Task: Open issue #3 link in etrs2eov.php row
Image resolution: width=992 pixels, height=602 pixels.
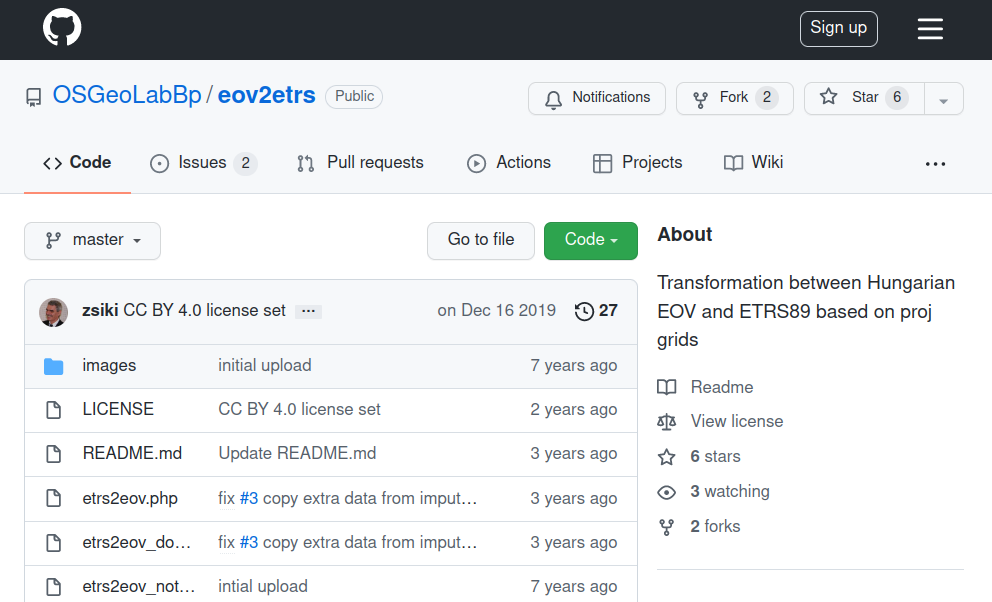Action: click(249, 498)
